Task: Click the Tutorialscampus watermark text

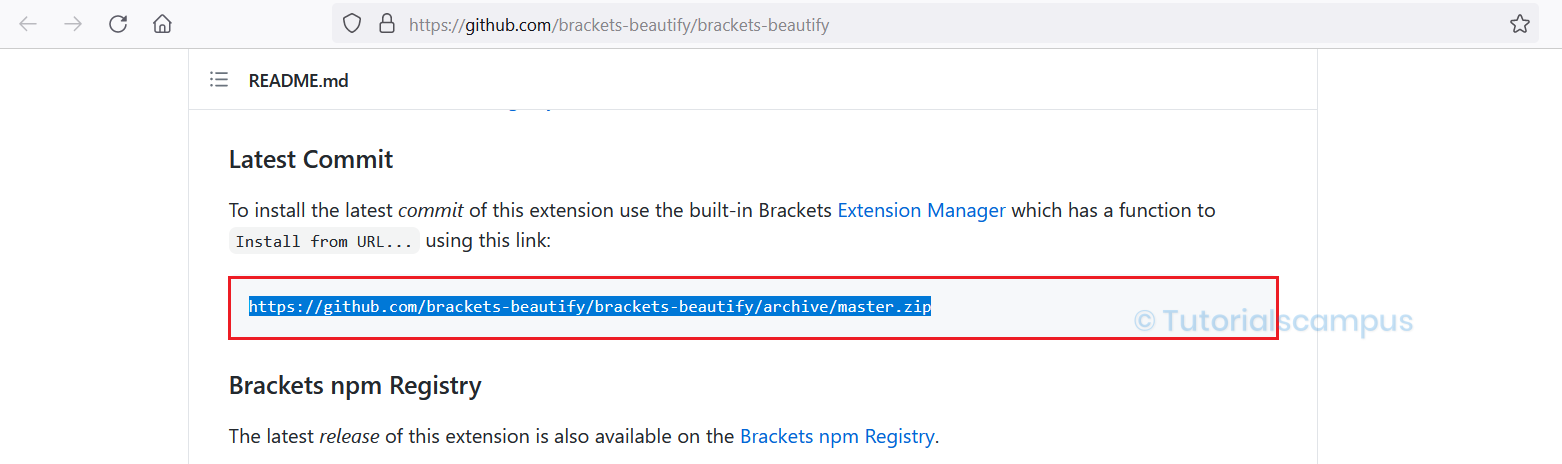Action: tap(1273, 321)
